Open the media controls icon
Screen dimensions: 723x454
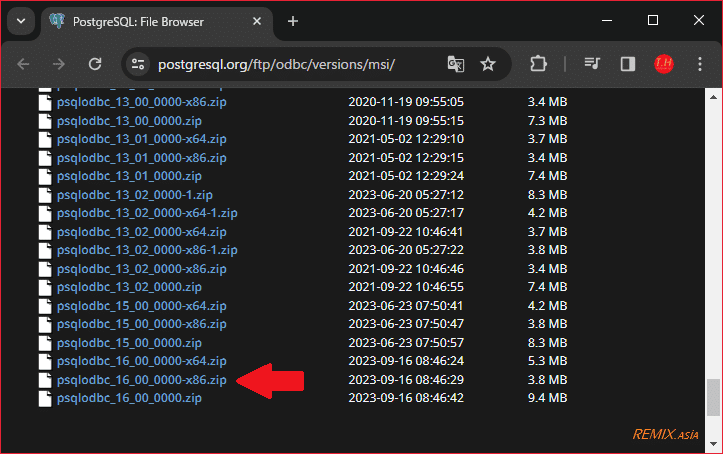(592, 64)
